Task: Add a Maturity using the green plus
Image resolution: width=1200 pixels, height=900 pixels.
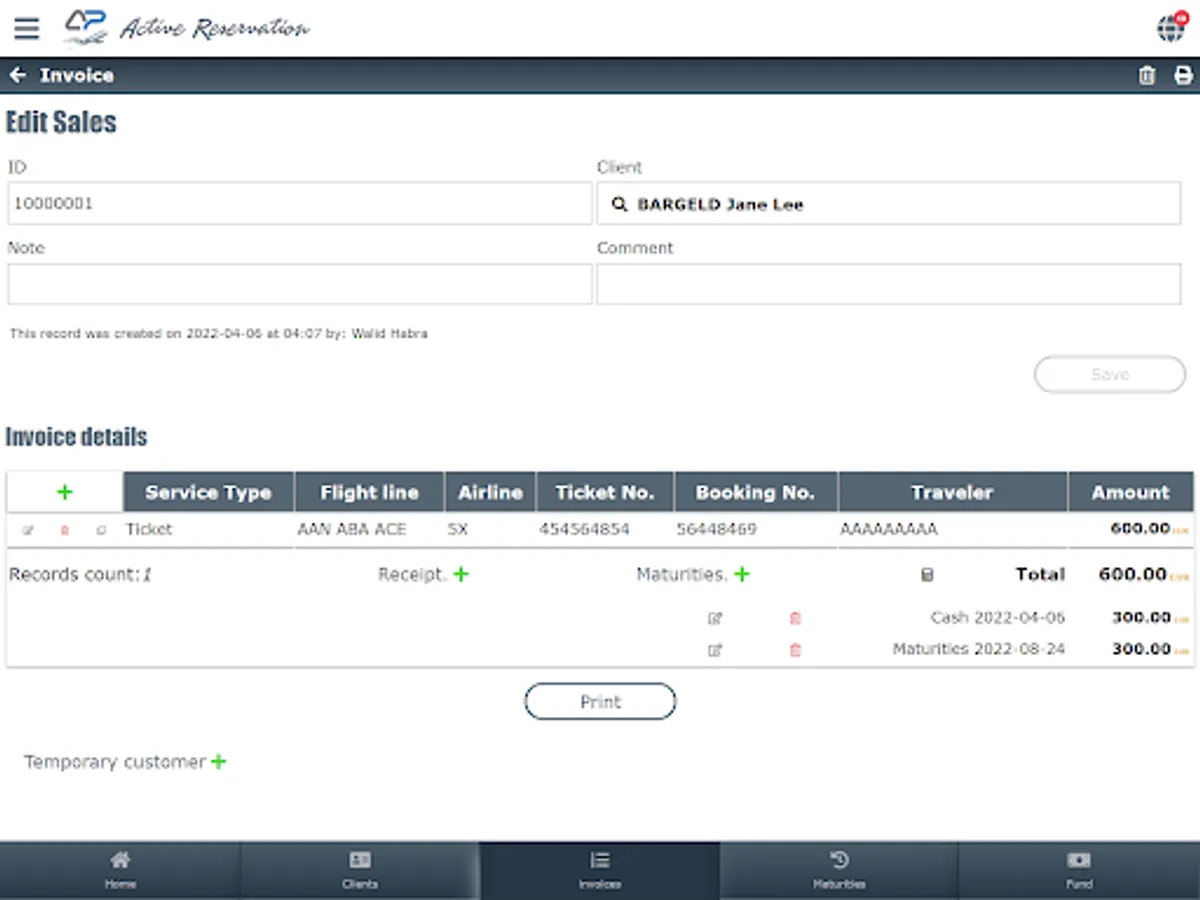Action: click(x=741, y=574)
